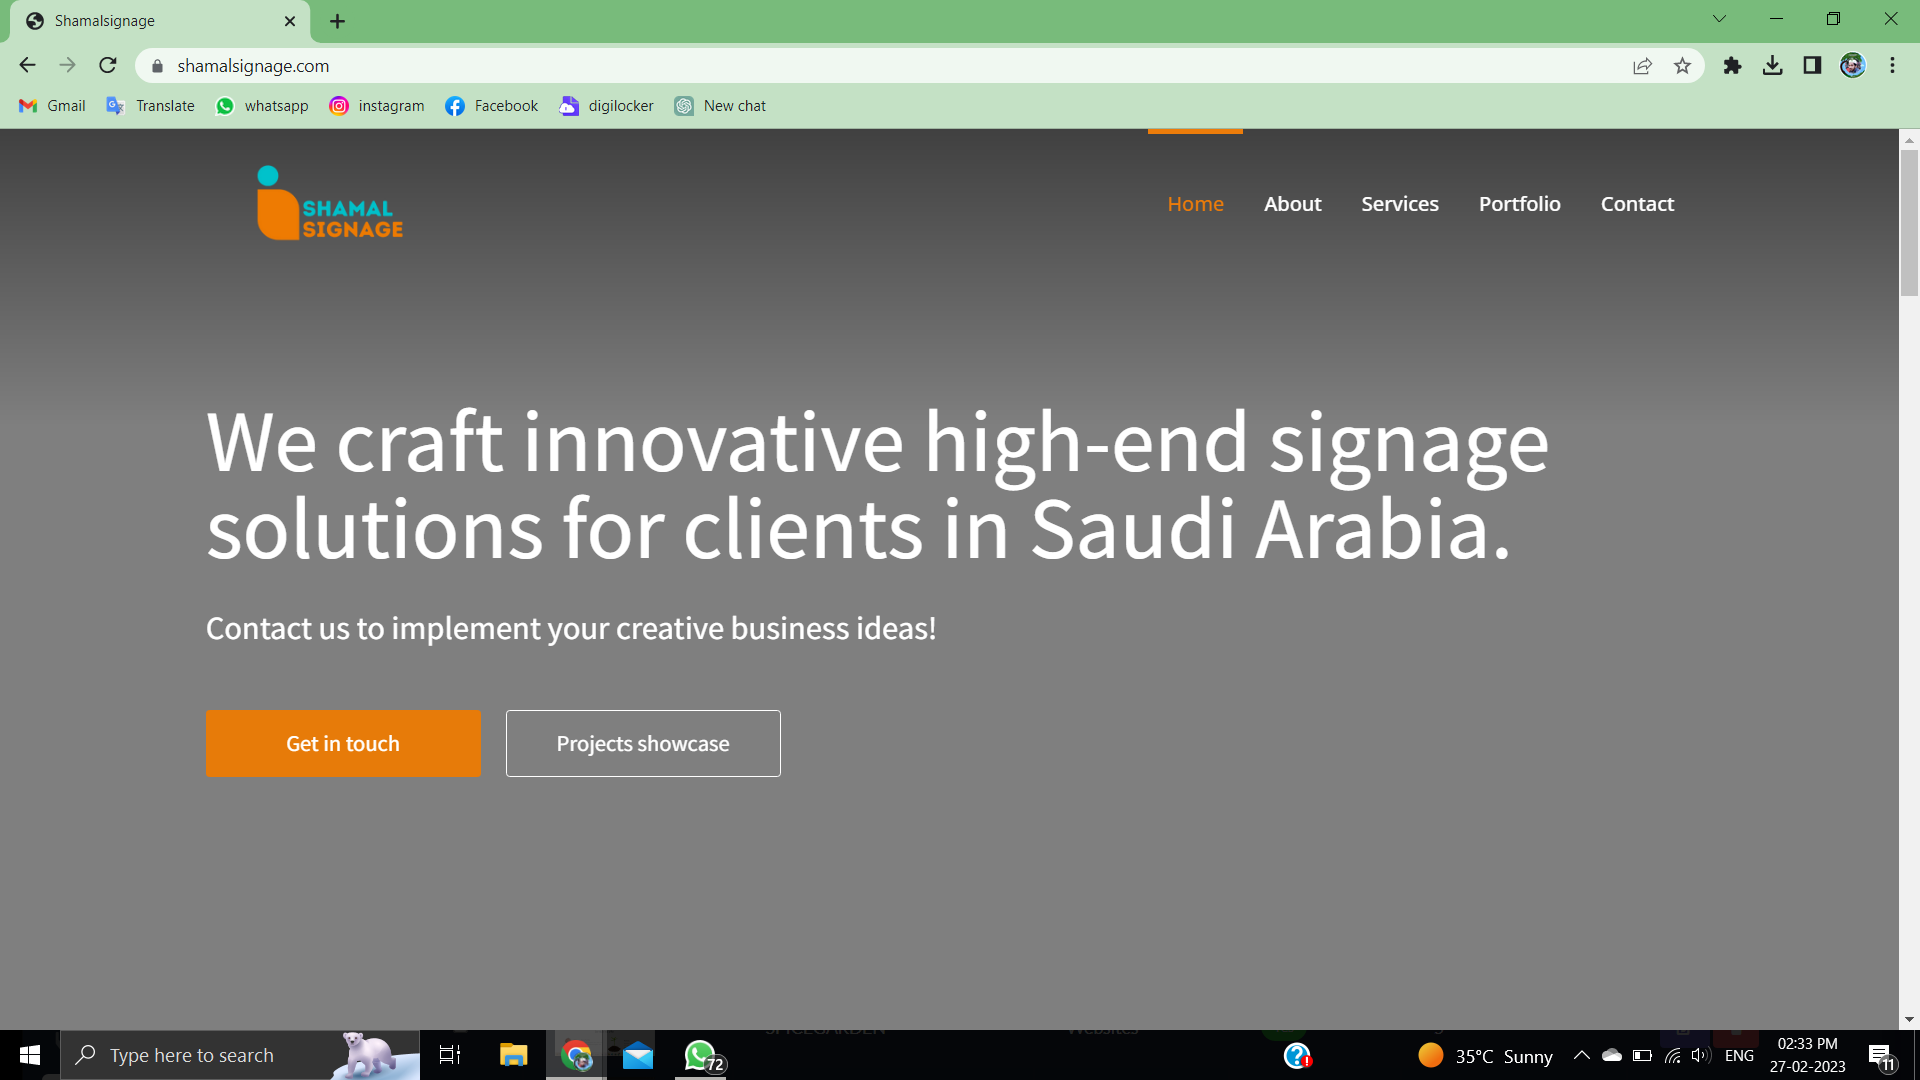Open the Chrome three-dot menu
The image size is (1920, 1080).
tap(1892, 66)
